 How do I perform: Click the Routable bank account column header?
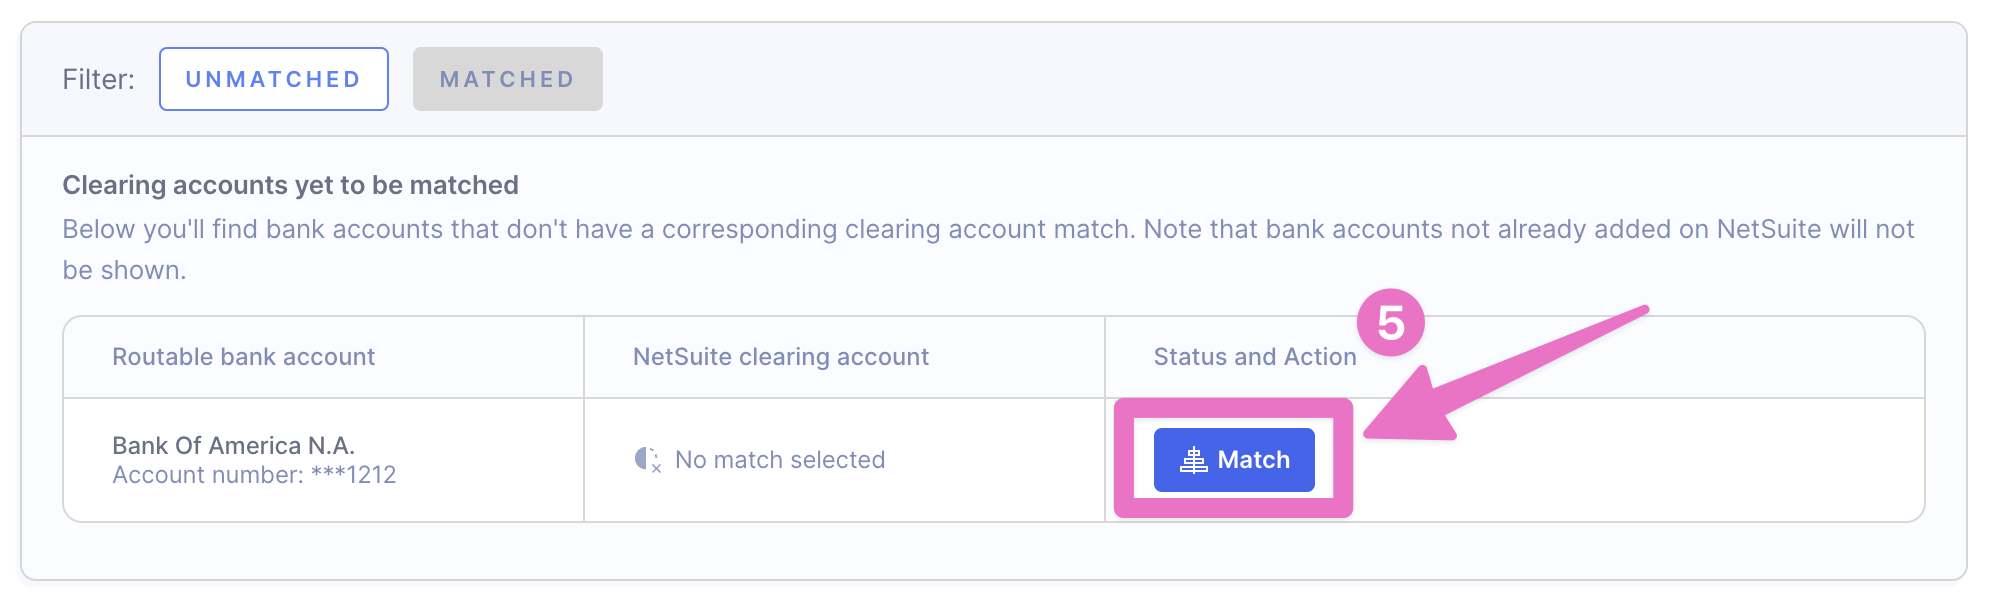point(243,357)
